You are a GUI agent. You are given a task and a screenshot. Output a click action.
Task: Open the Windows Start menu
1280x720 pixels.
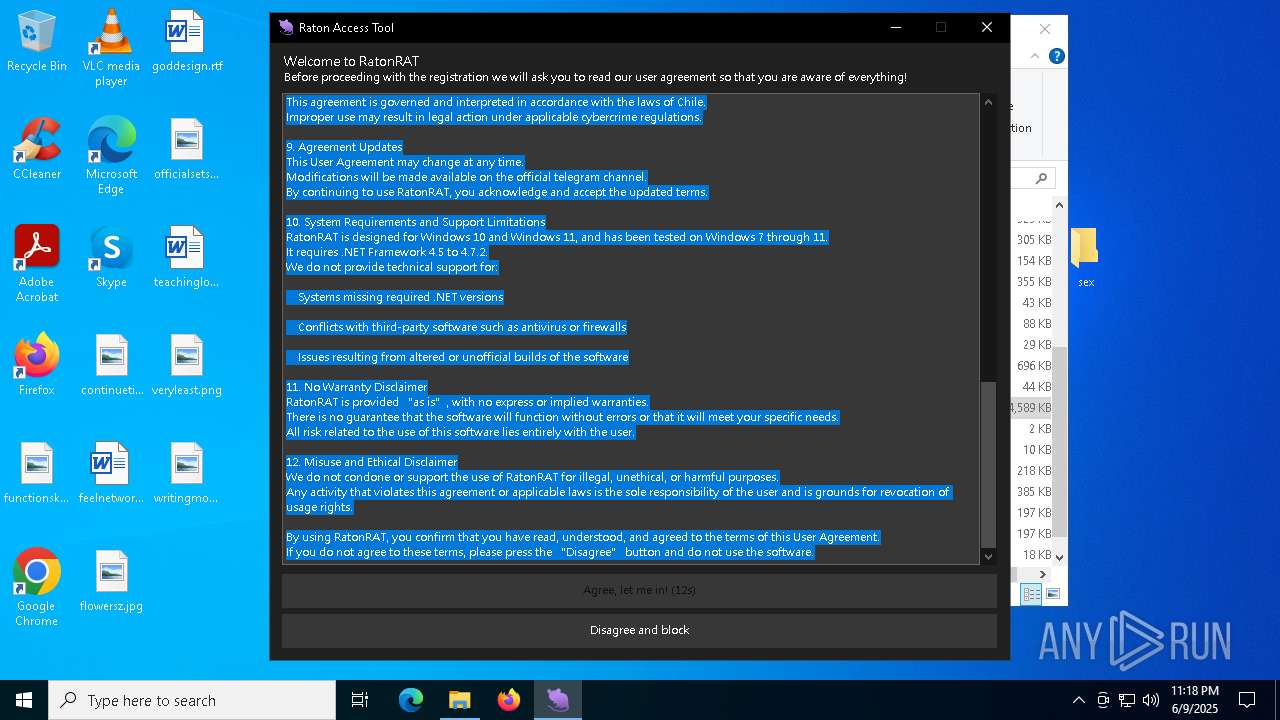(x=24, y=700)
